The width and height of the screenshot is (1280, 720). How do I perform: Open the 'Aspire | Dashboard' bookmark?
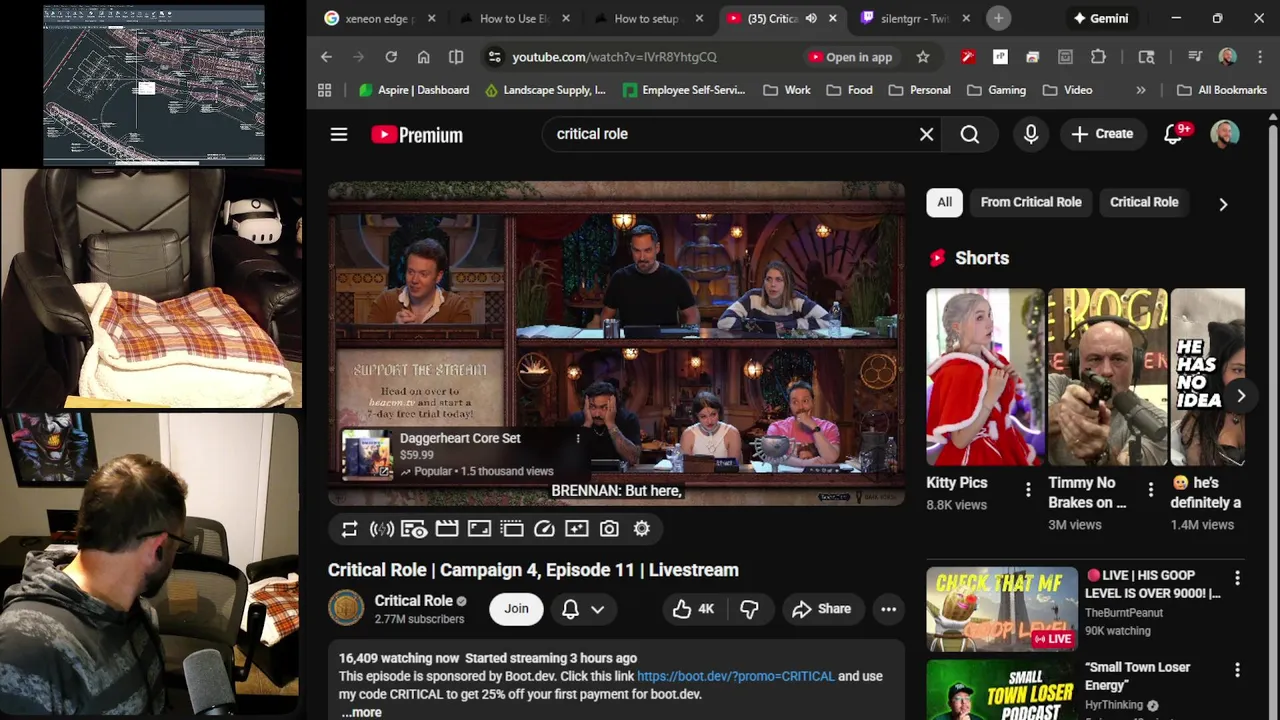[x=414, y=90]
